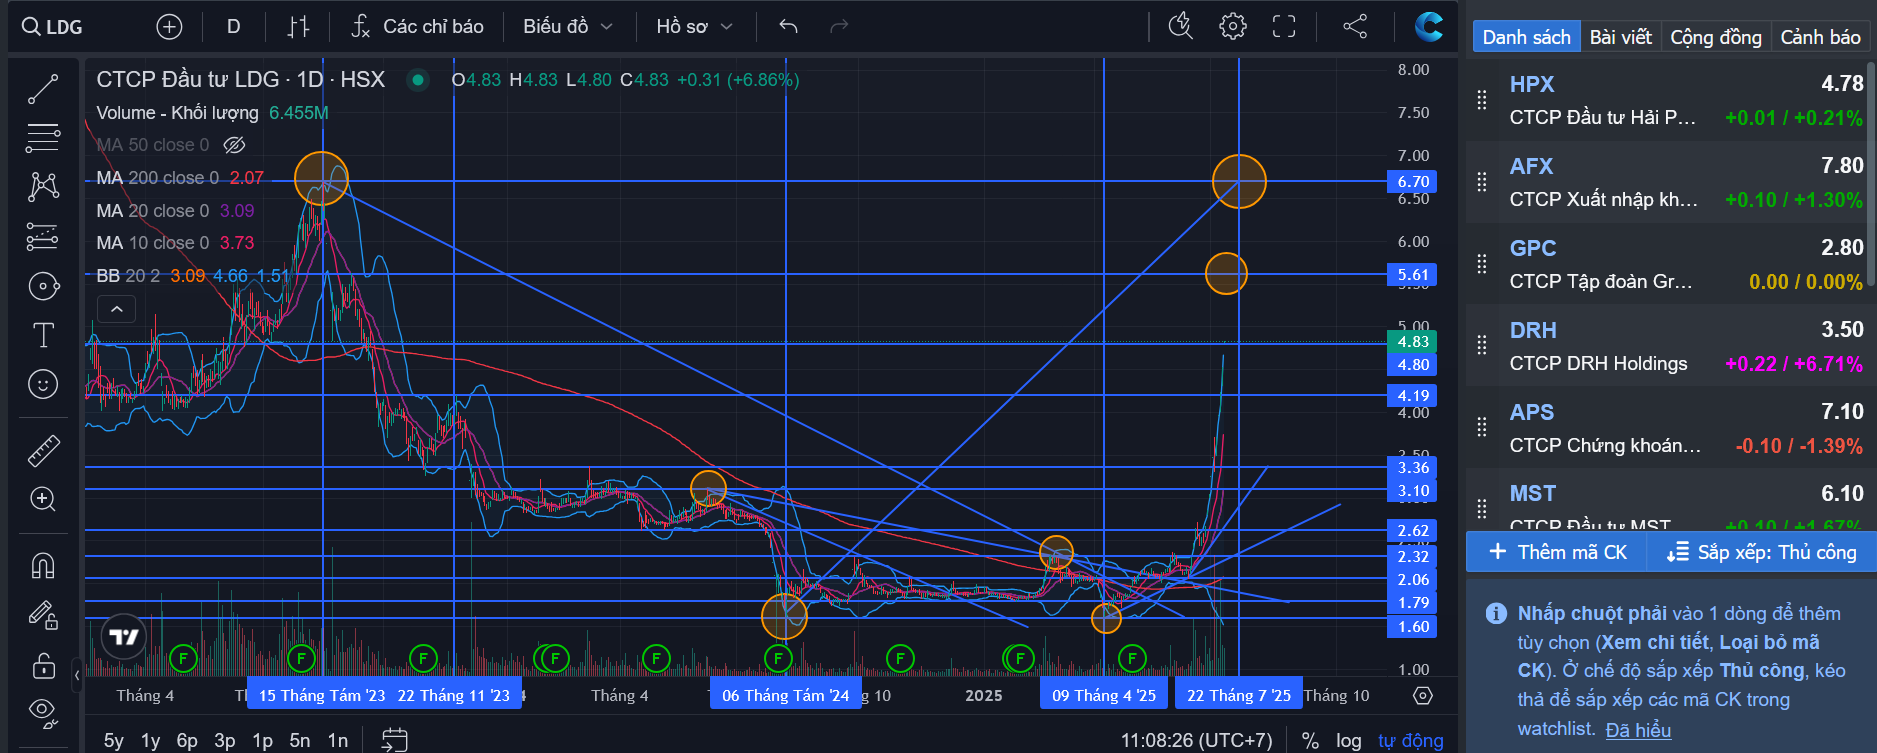Add a symbol to compare with plus icon

(170, 27)
